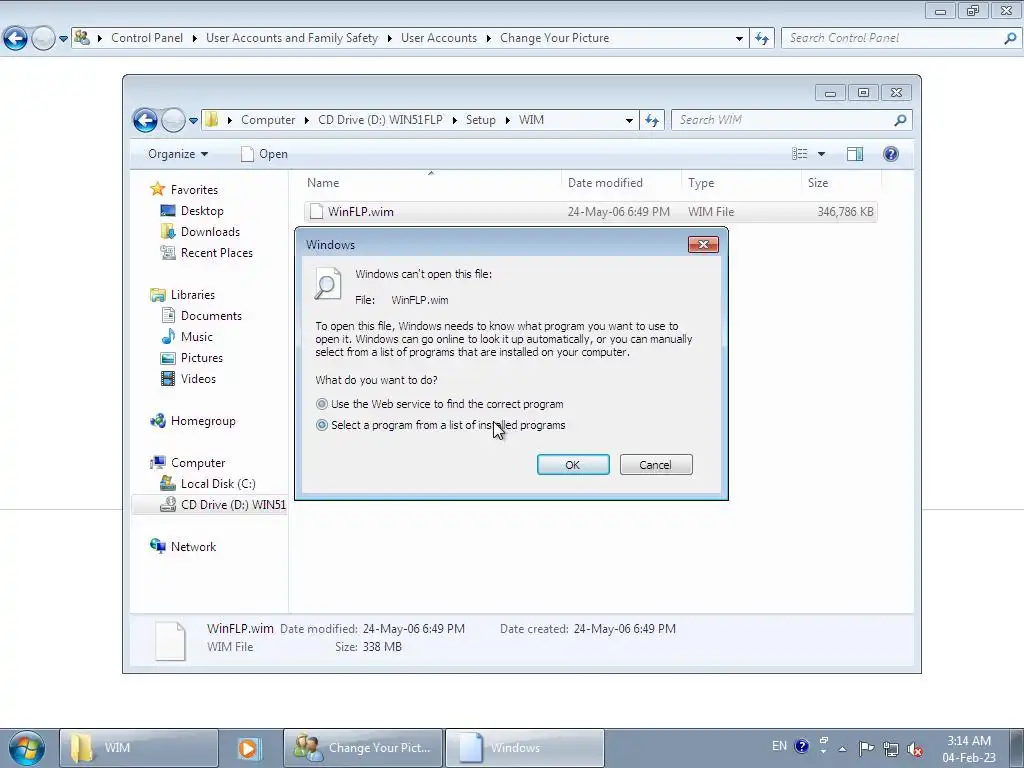Switch to Windows dialog taskbar button
Image resolution: width=1024 pixels, height=768 pixels.
[x=524, y=748]
